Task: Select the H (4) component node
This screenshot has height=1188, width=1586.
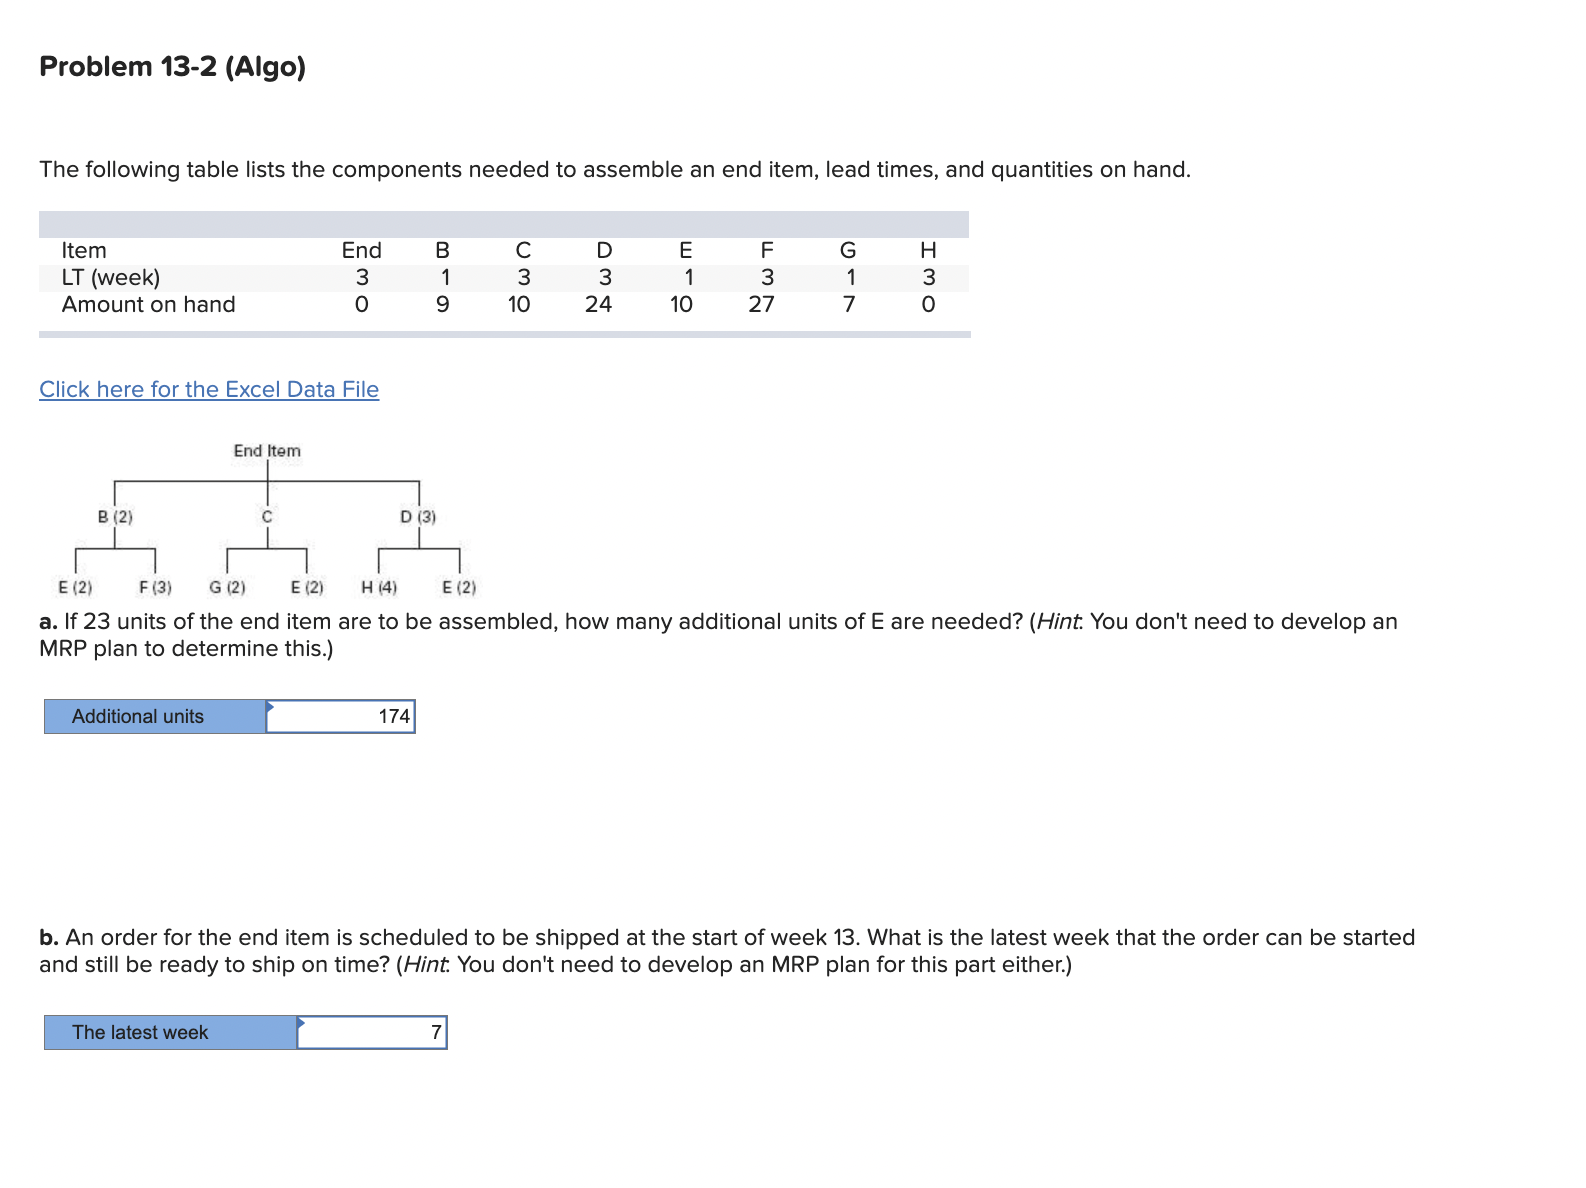Action: point(378,588)
